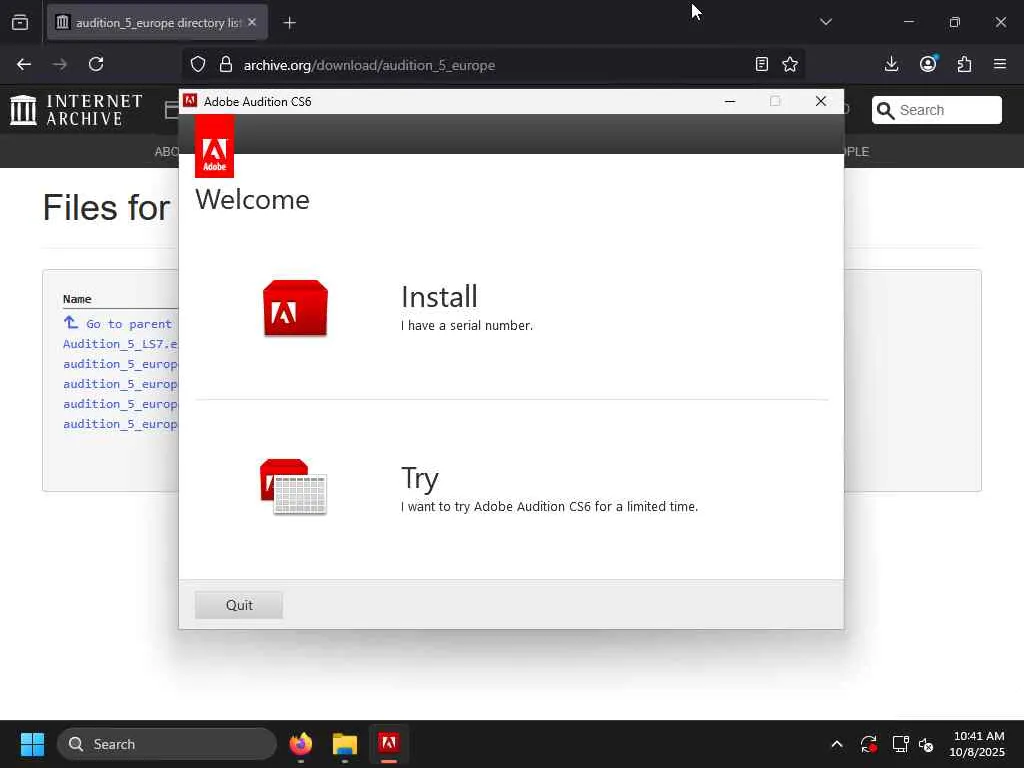Open File Explorer from the taskbar
This screenshot has width=1024, height=768.
pos(345,744)
